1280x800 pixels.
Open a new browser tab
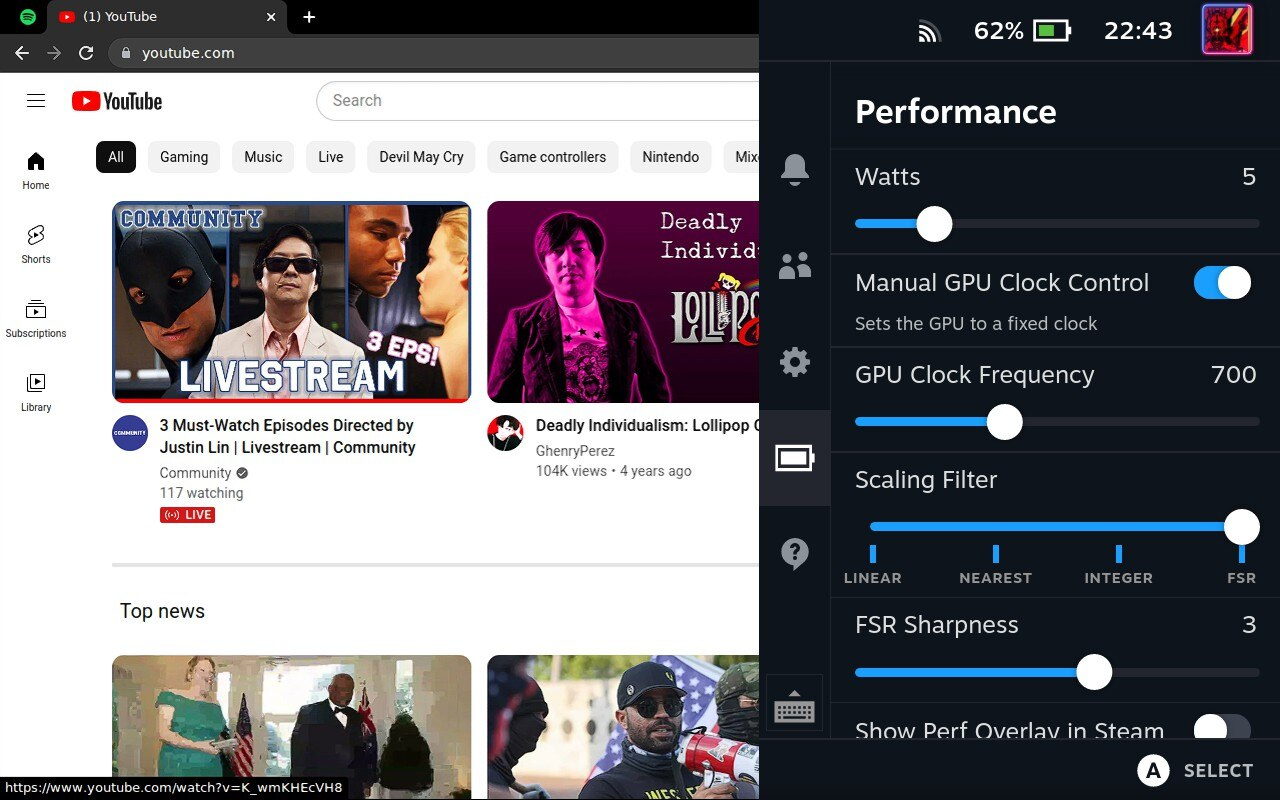tap(309, 17)
